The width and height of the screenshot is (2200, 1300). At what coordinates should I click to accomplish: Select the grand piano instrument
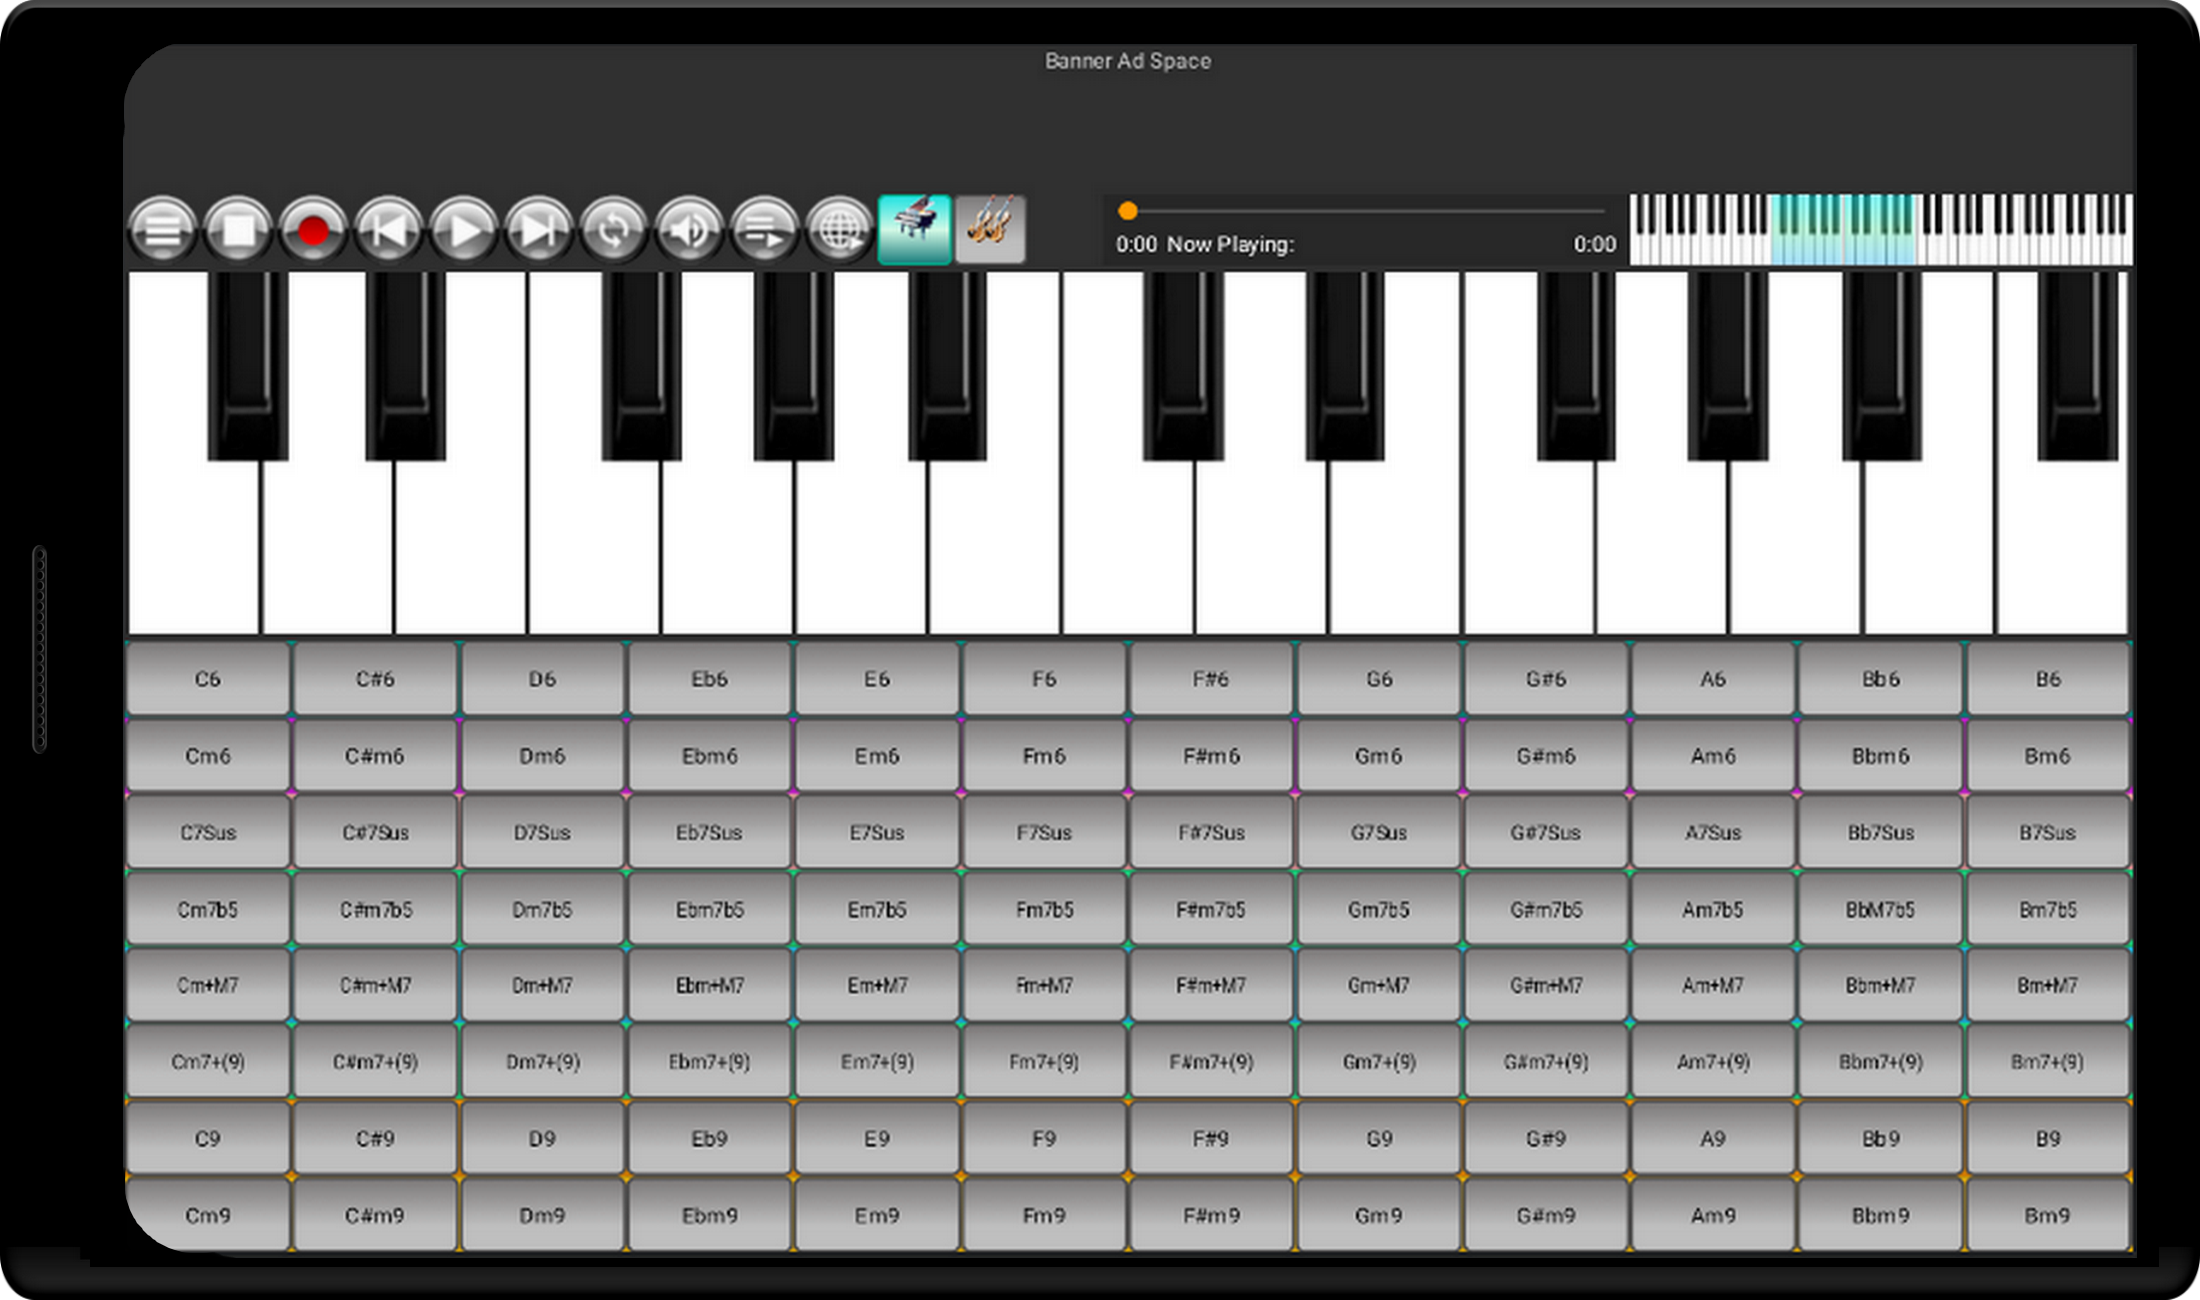point(915,230)
